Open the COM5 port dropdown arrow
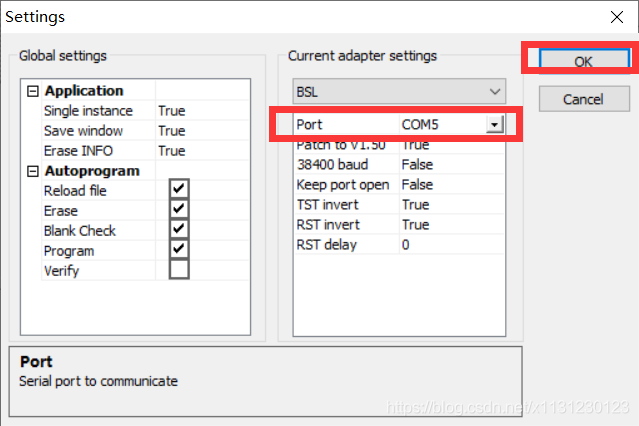Image resolution: width=639 pixels, height=426 pixels. (493, 125)
